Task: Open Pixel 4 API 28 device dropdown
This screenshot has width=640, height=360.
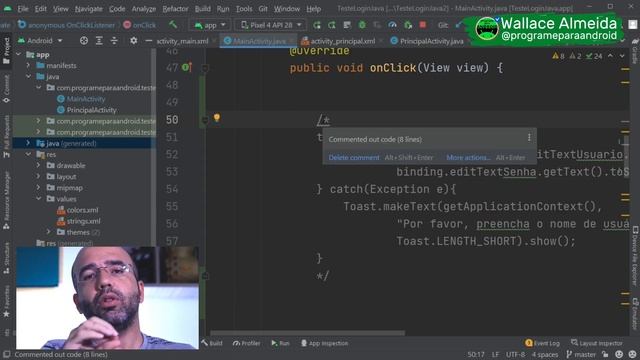Action: (271, 25)
